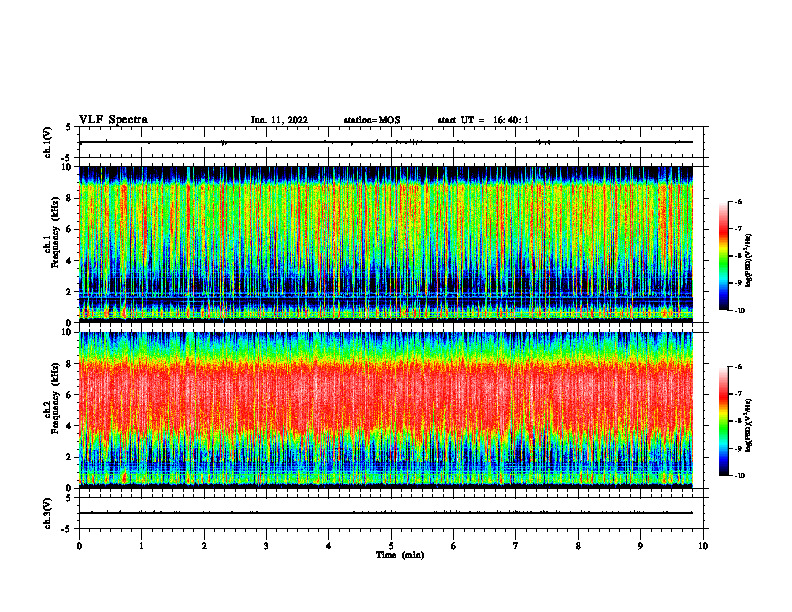Click time axis tick label "4"
This screenshot has height=612, width=792.
[329, 546]
